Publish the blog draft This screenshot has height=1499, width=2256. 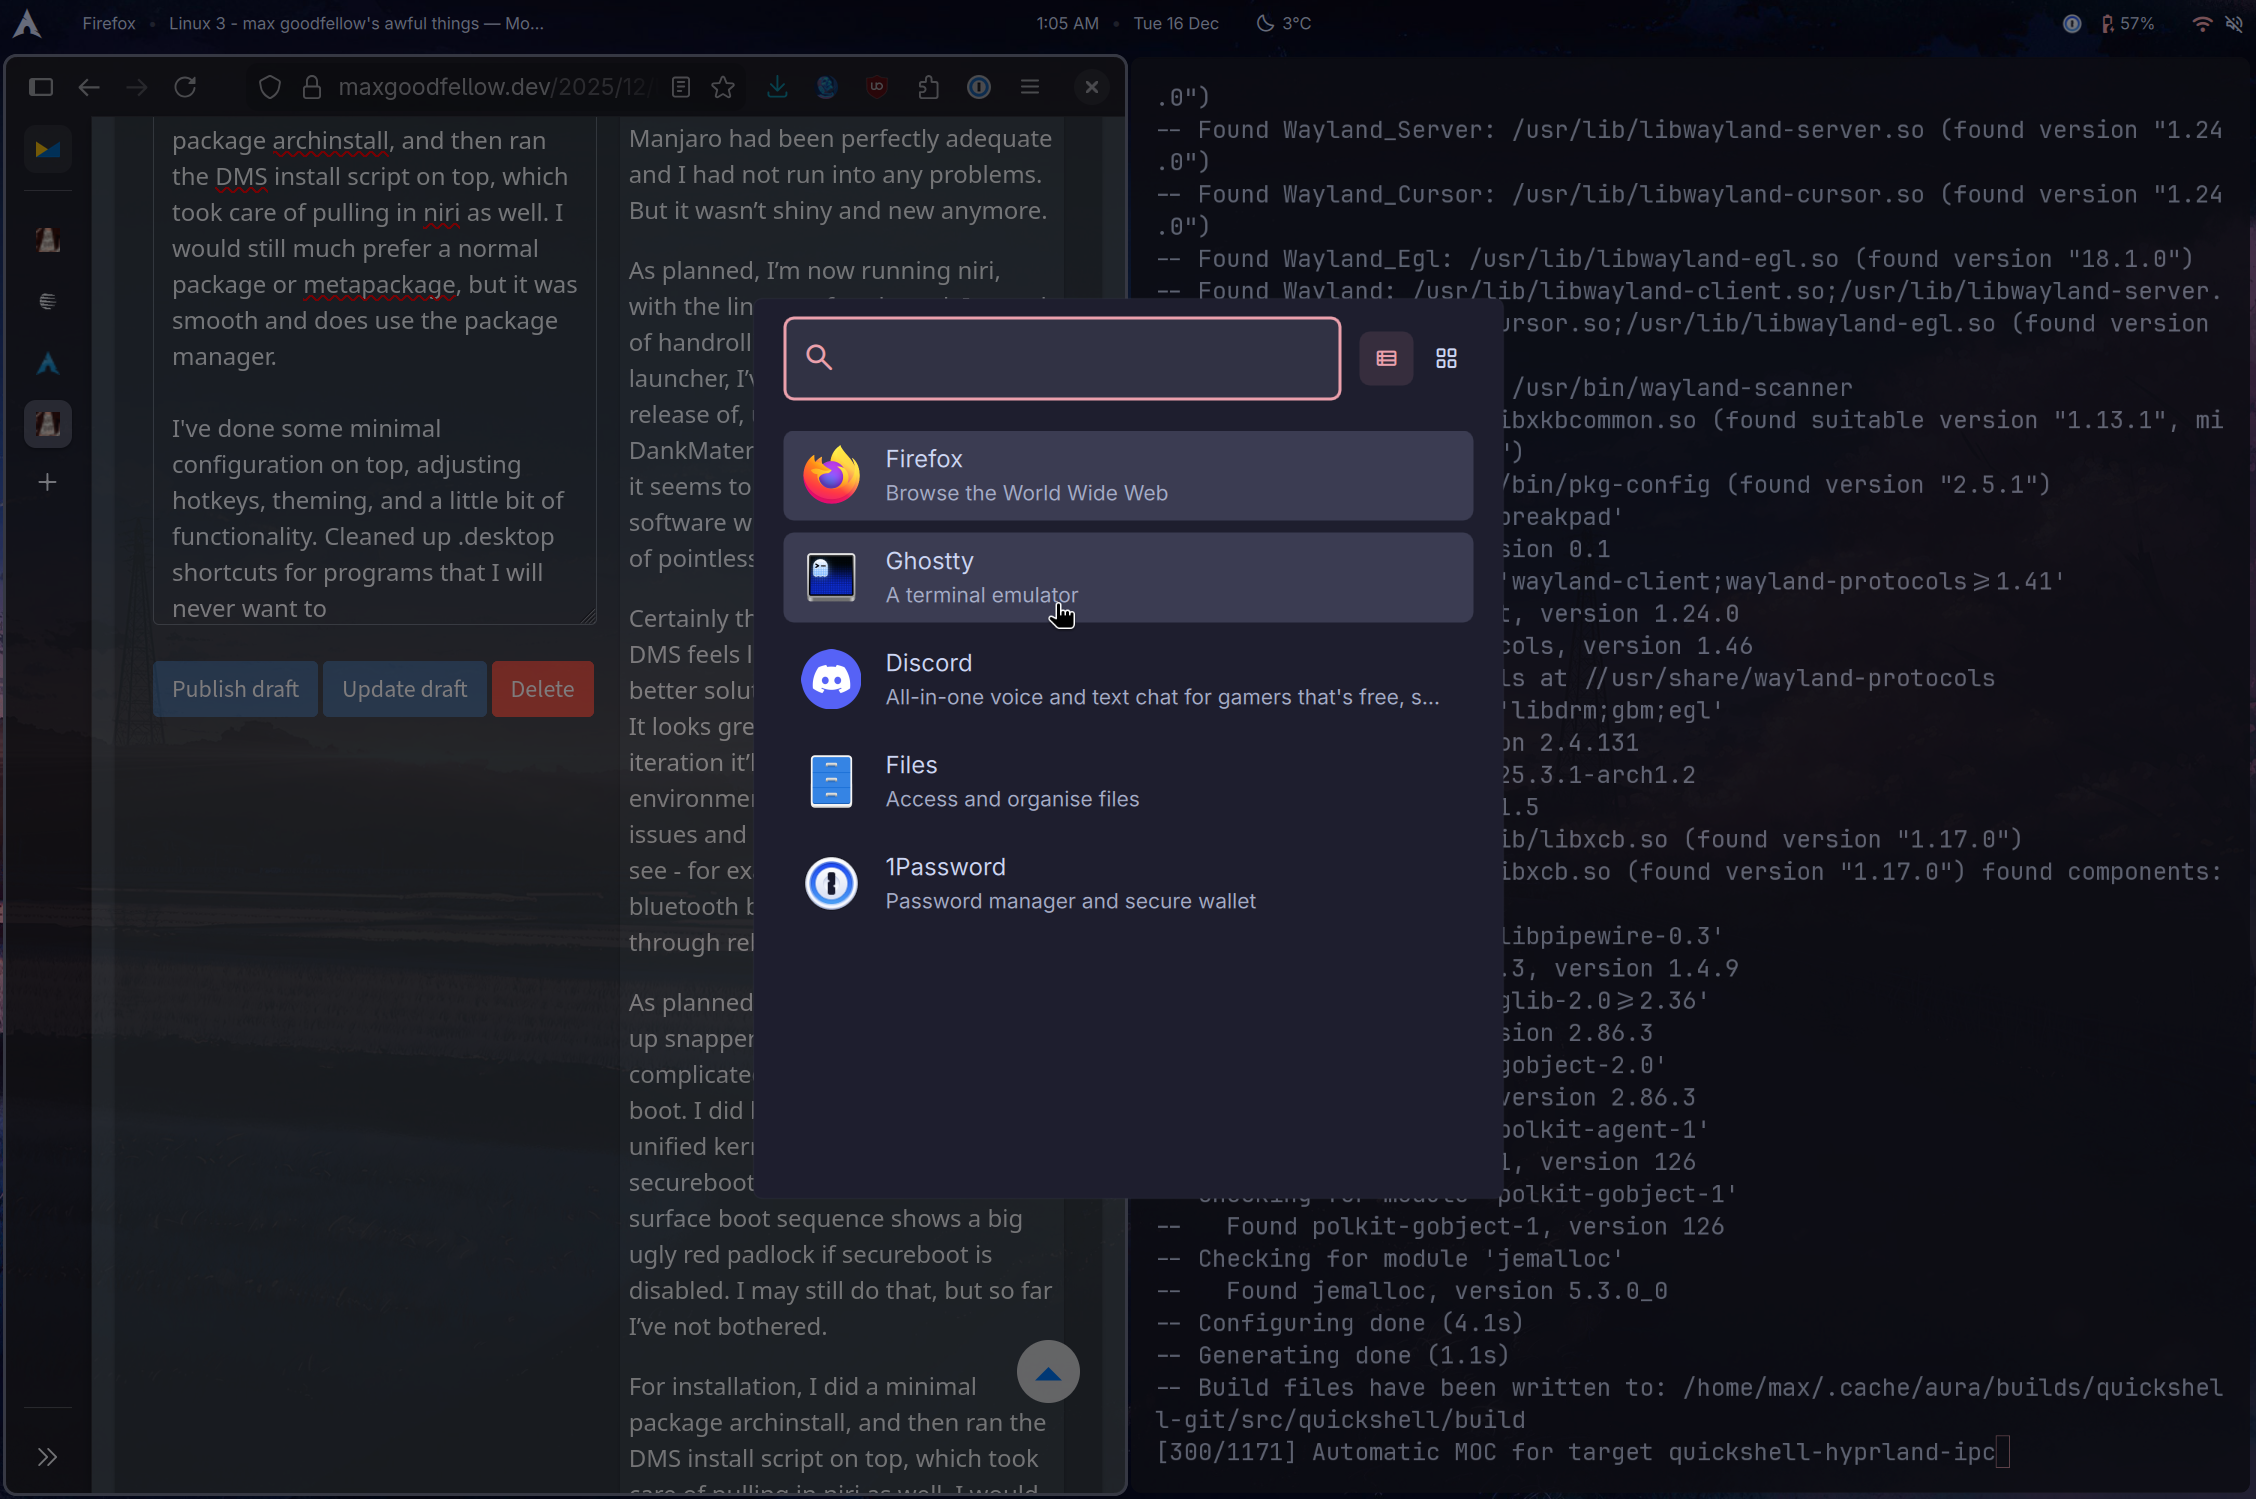coord(235,688)
